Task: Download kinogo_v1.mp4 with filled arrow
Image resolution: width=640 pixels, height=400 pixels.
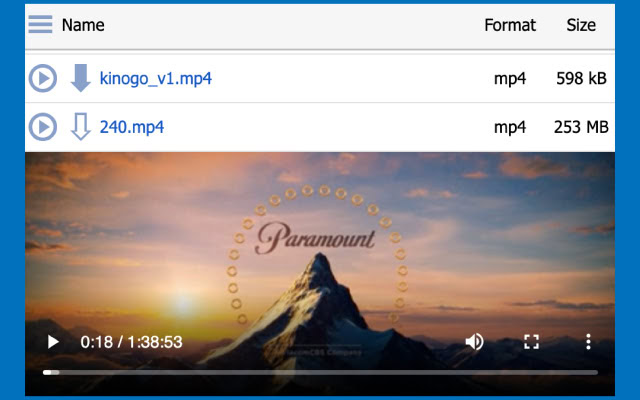Action: [80, 78]
